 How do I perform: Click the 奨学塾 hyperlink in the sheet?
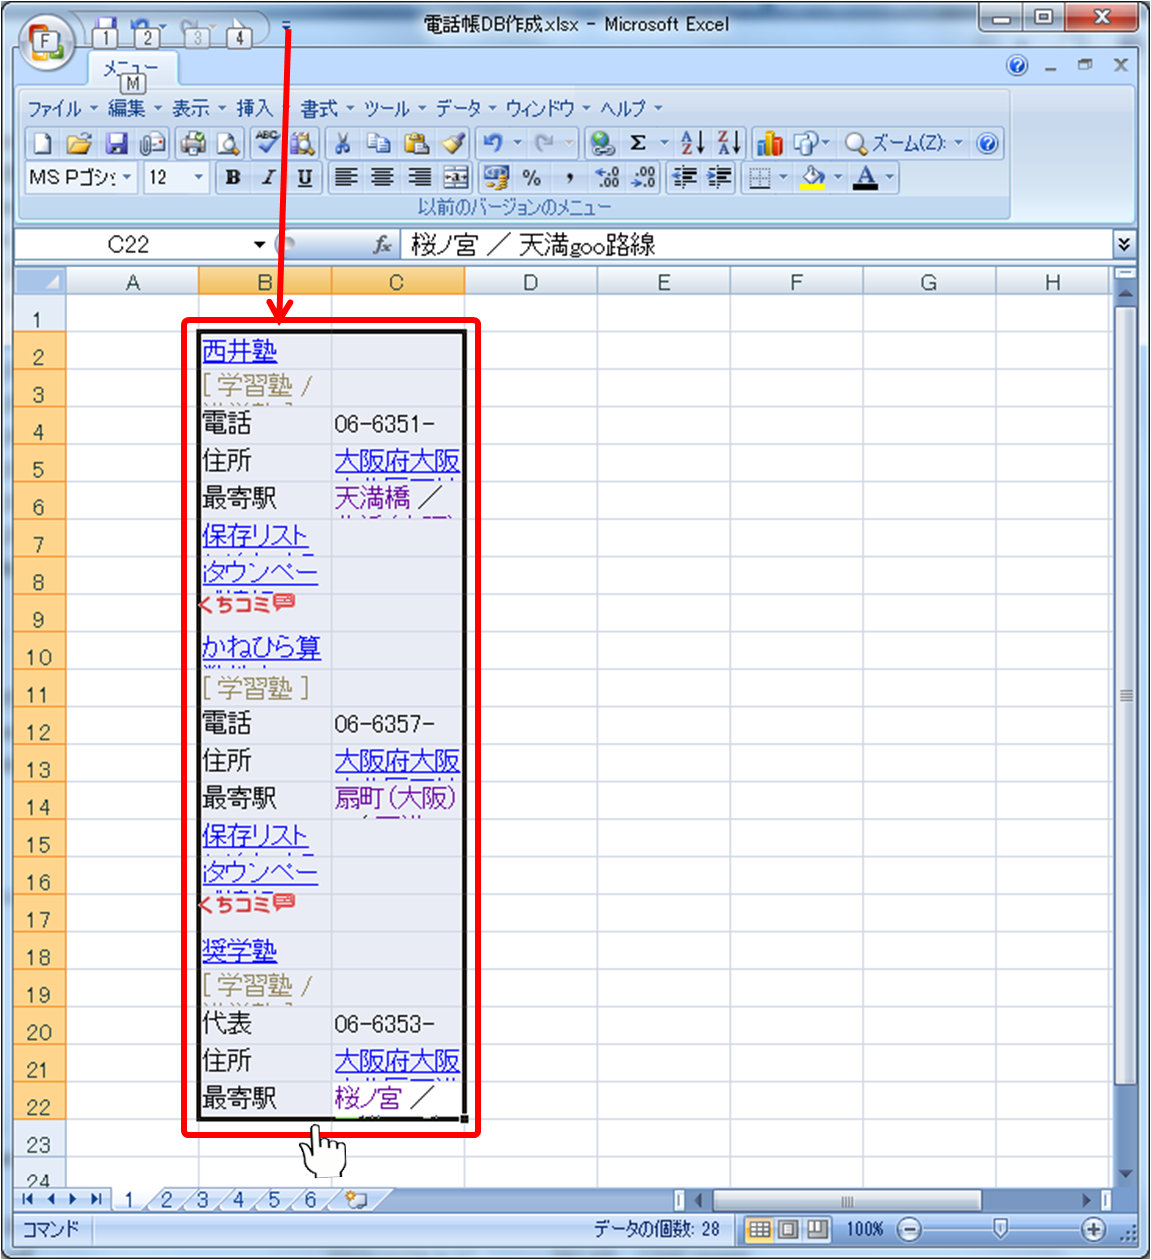tap(239, 950)
